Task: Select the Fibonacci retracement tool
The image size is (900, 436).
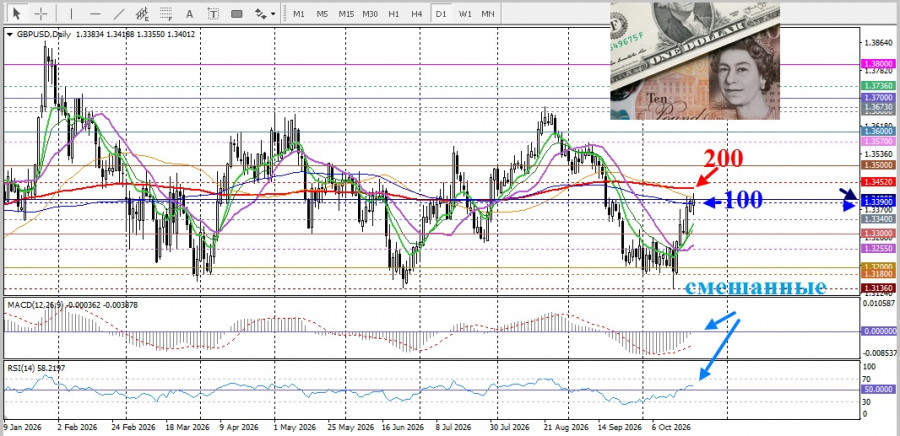Action: (x=166, y=13)
